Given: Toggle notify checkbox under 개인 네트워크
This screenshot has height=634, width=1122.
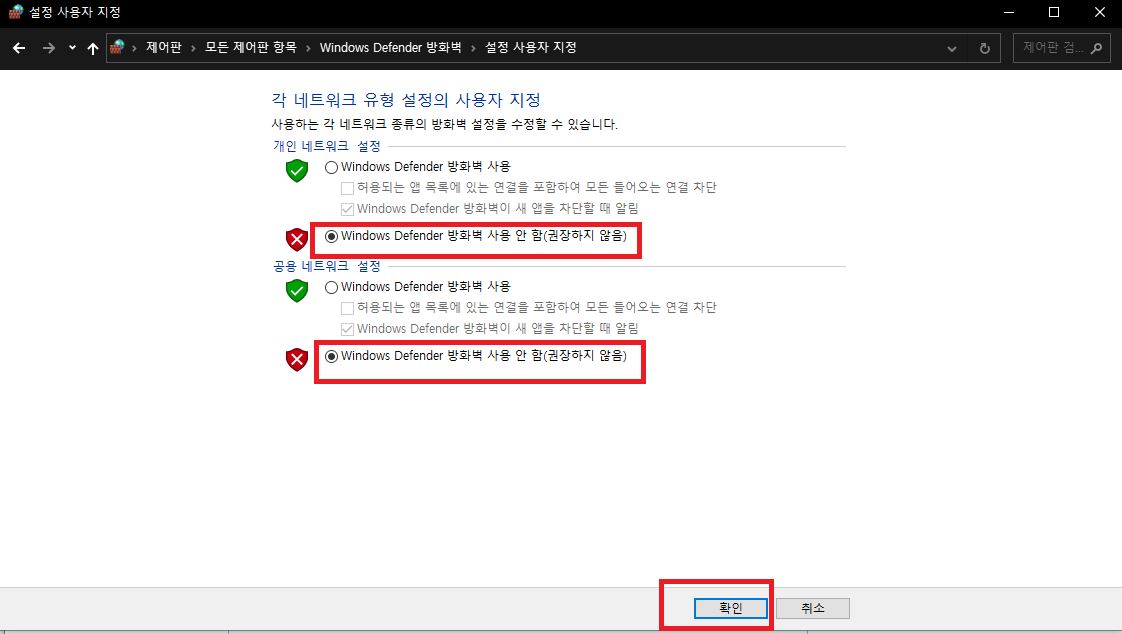Looking at the screenshot, I should 347,209.
